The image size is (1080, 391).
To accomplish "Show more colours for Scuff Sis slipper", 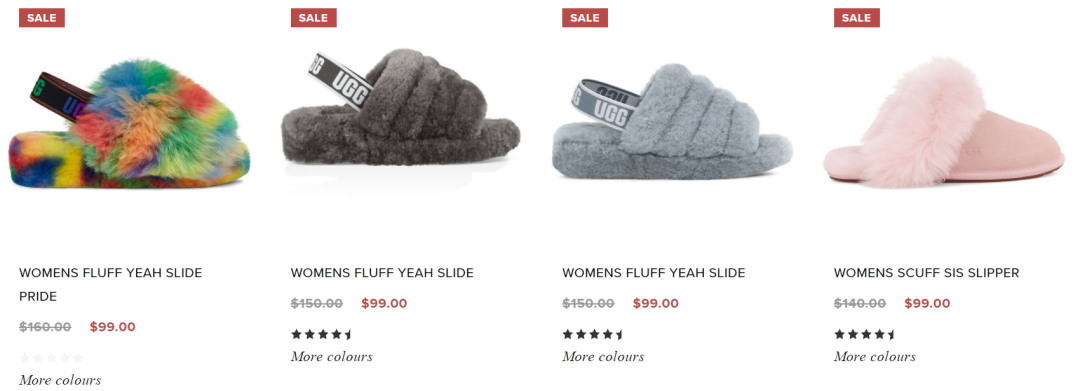I will point(875,357).
